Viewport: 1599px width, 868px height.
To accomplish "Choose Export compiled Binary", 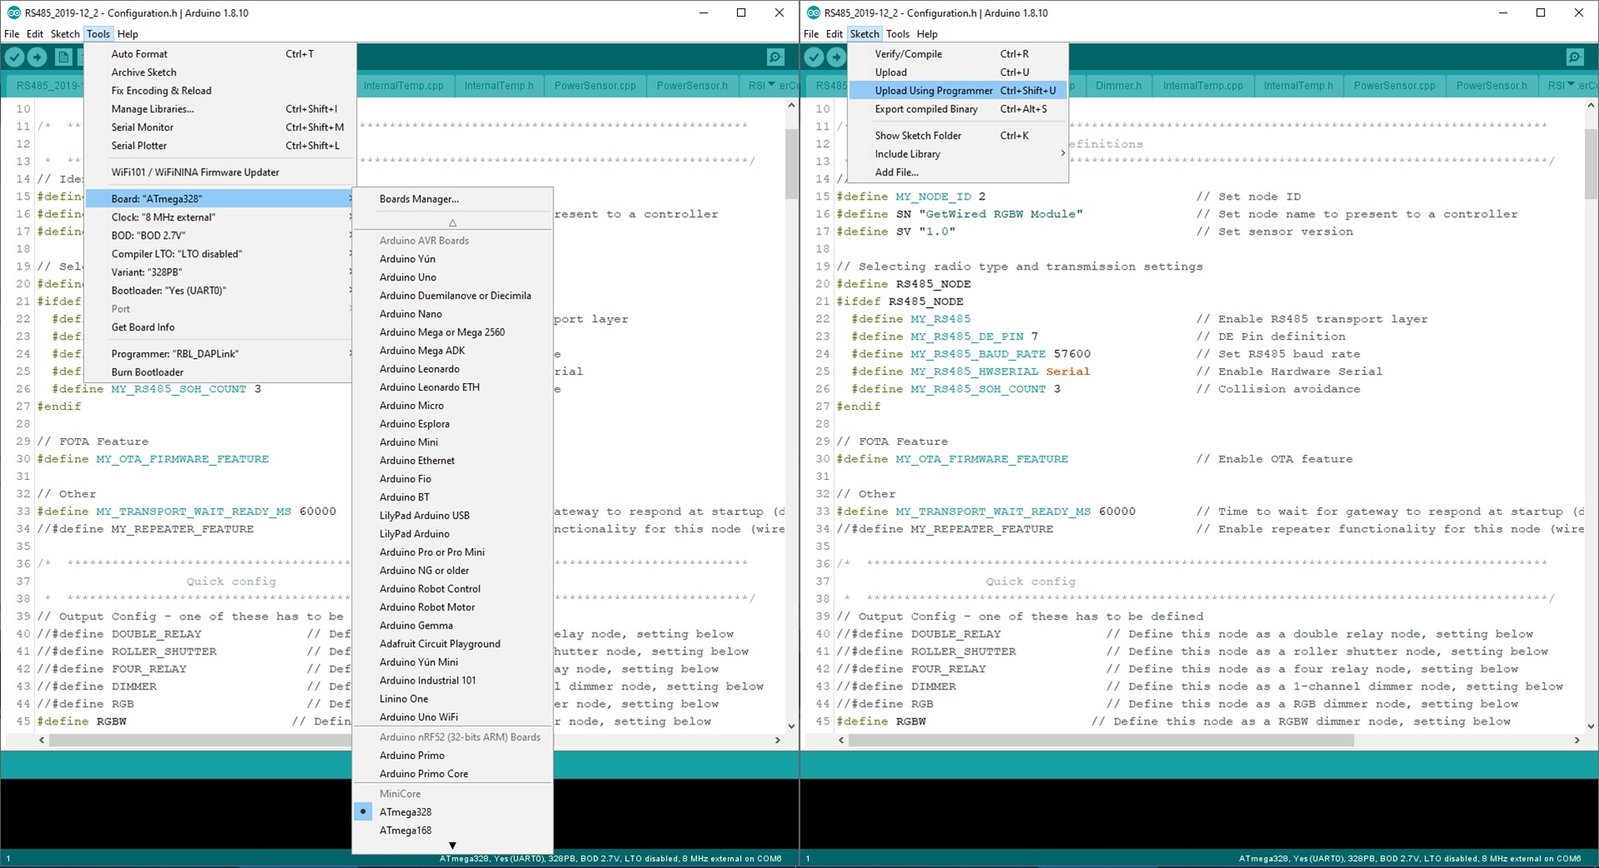I will pos(958,109).
